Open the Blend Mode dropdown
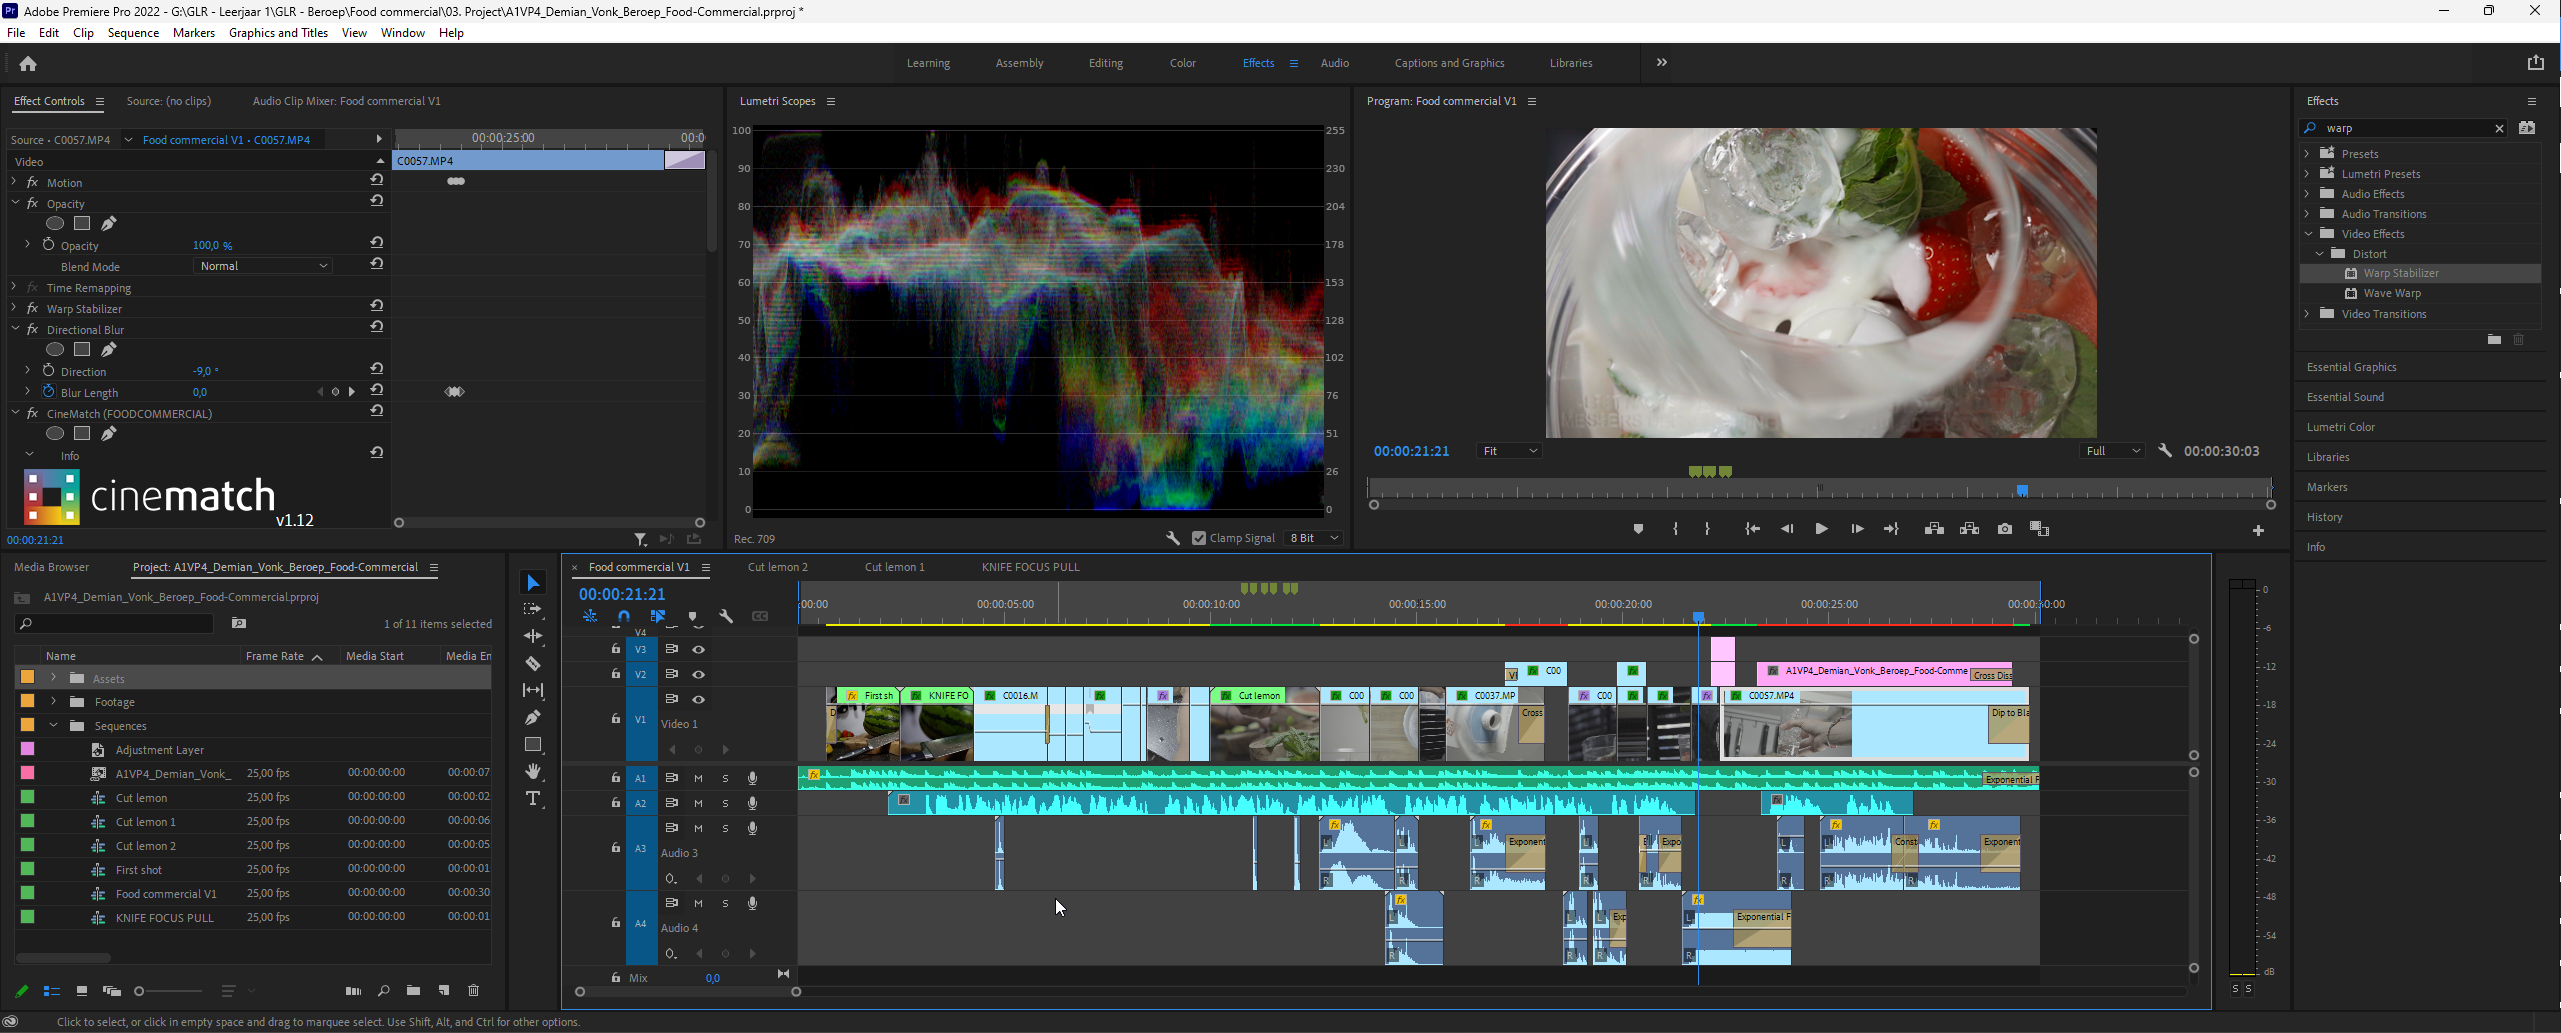 pyautogui.click(x=263, y=266)
